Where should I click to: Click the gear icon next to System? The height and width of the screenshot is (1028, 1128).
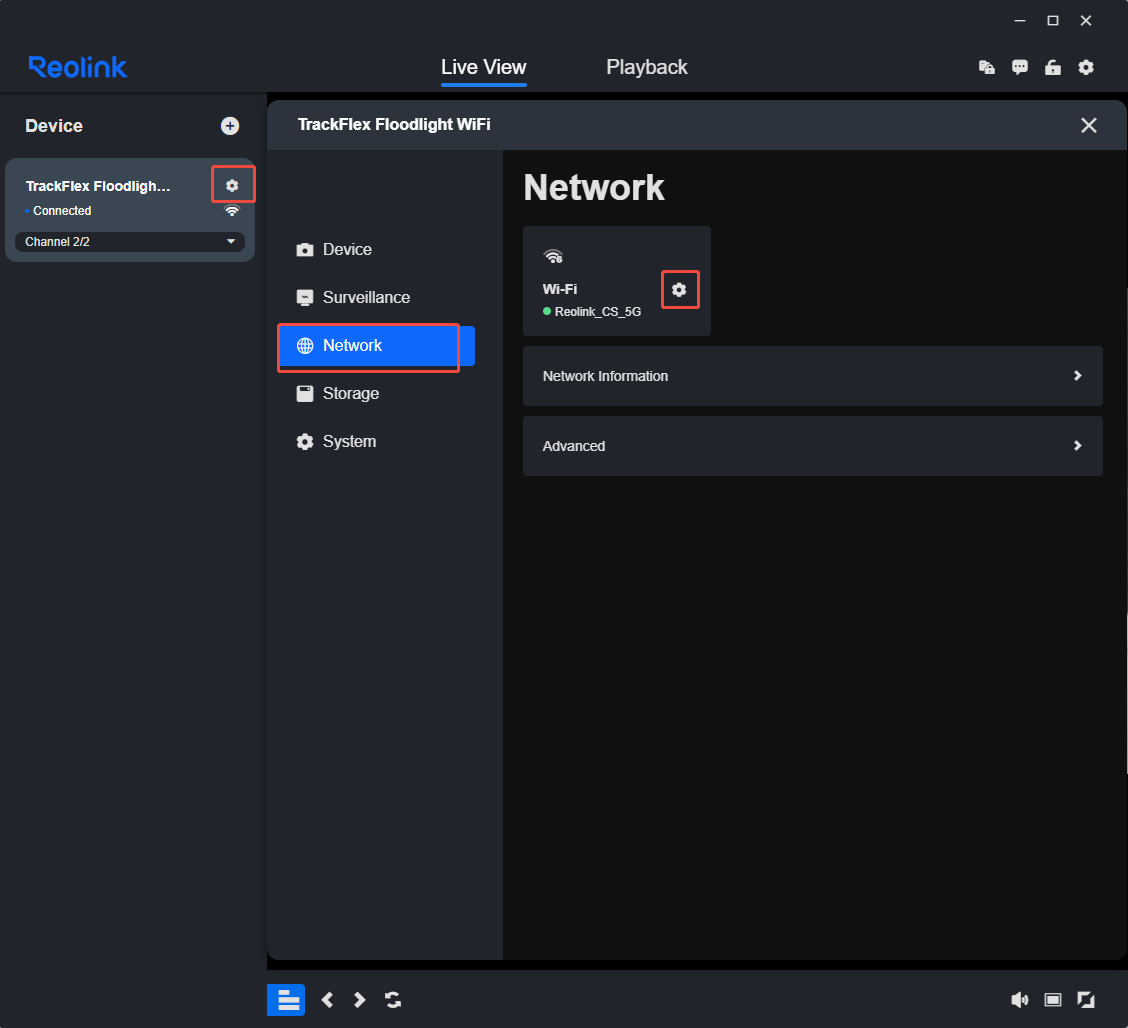point(305,442)
